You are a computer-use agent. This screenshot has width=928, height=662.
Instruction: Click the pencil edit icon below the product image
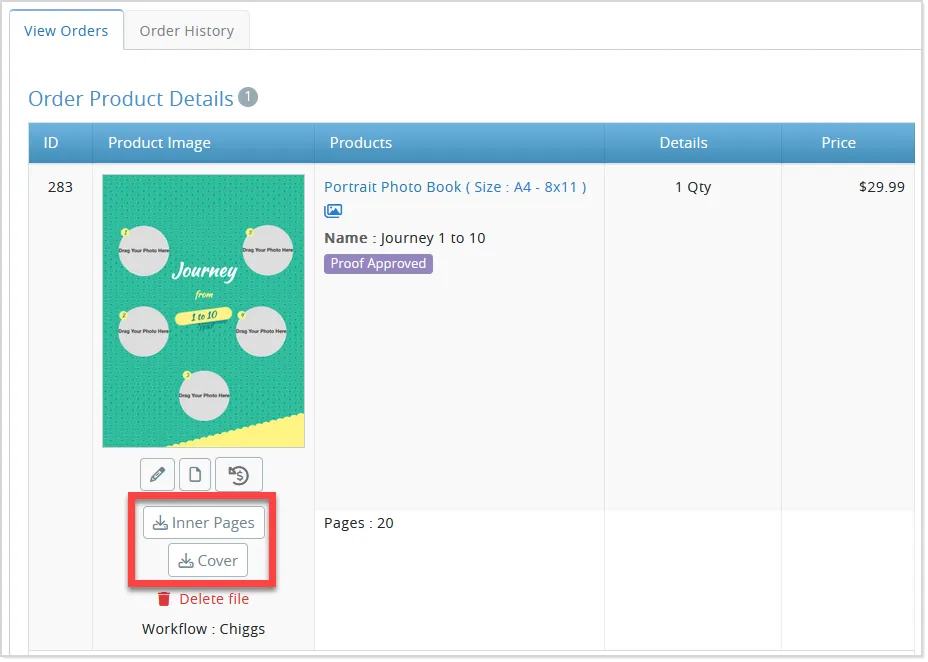(x=157, y=476)
